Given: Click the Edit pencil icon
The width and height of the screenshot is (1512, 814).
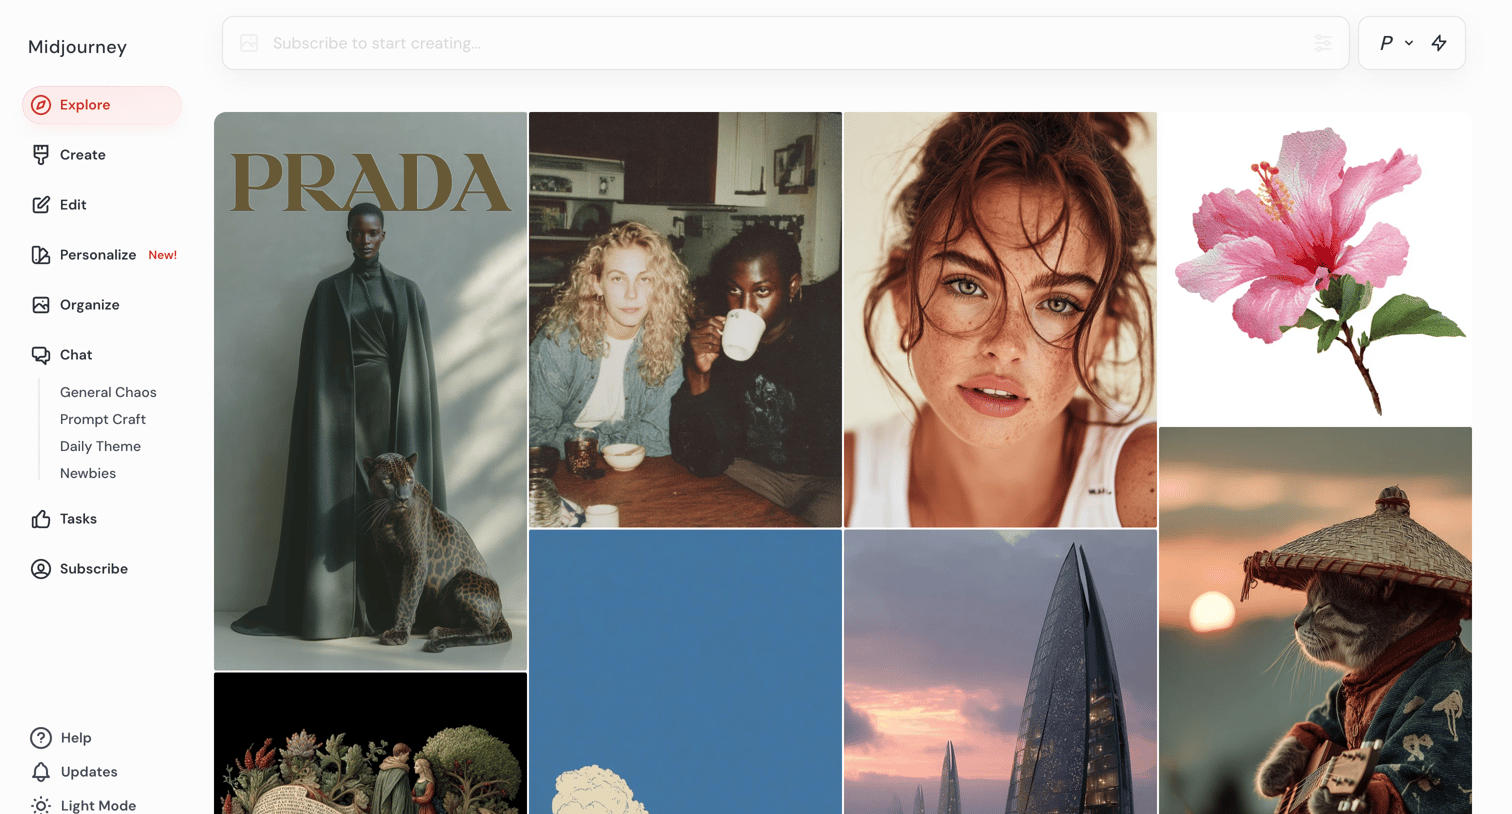Looking at the screenshot, I should point(41,205).
